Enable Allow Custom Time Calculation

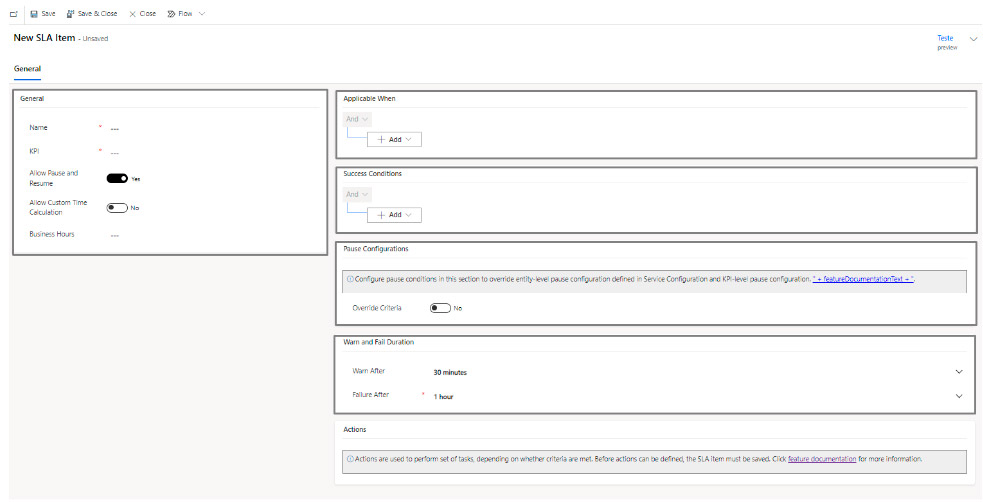117,208
